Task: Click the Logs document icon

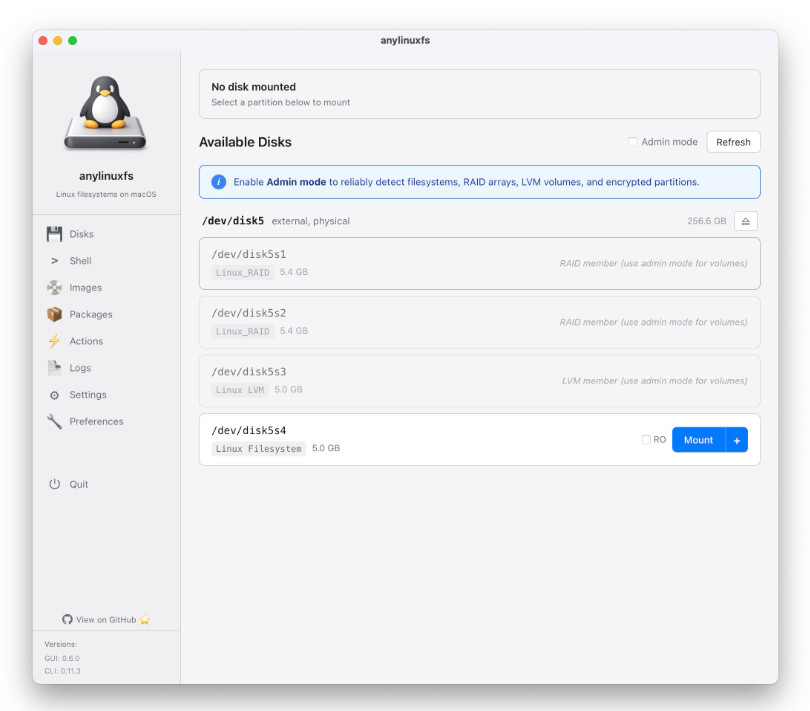Action: click(54, 368)
